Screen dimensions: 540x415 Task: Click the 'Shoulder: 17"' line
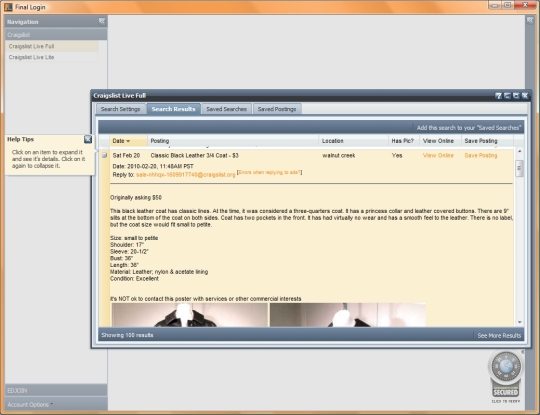coord(127,245)
